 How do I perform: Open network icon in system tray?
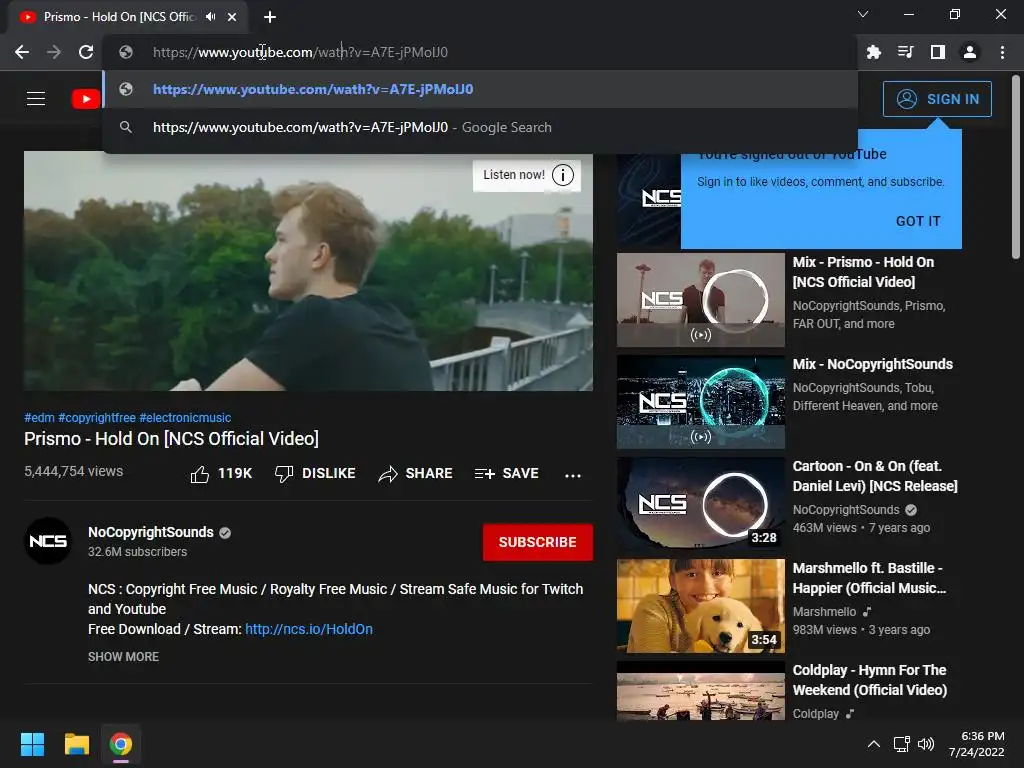click(x=902, y=744)
